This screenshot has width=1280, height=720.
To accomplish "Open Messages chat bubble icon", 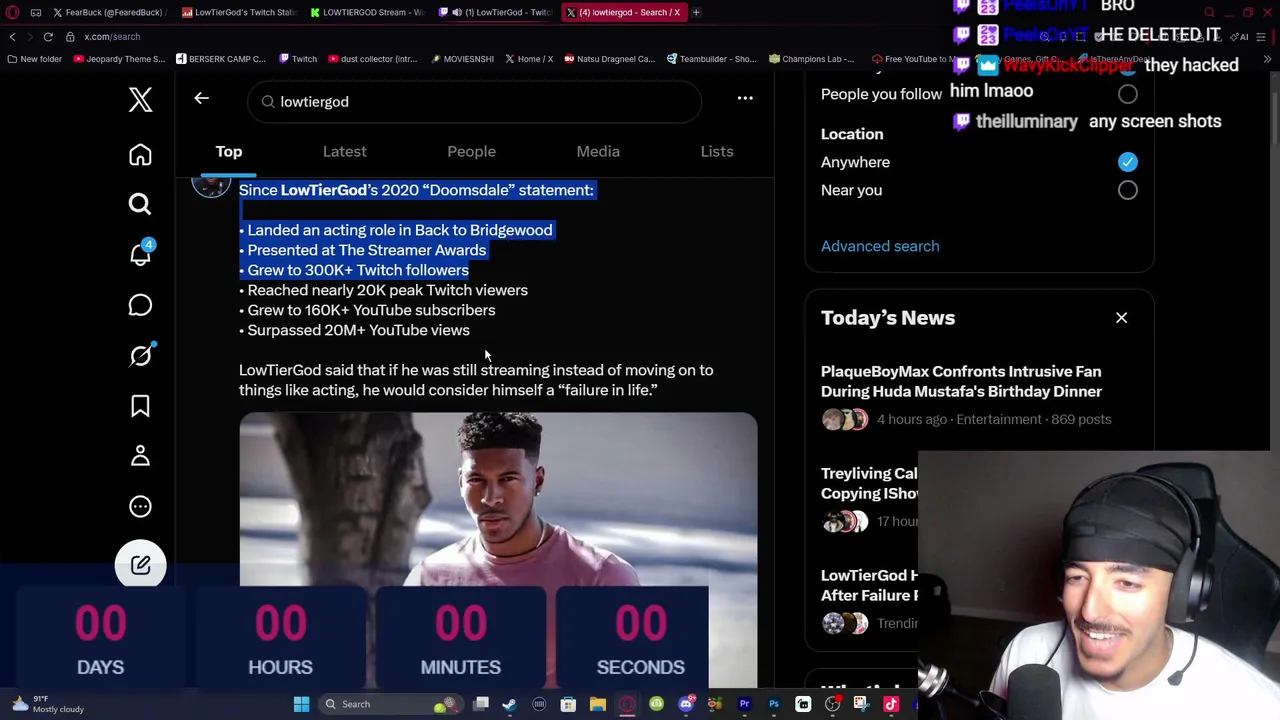I will coord(140,305).
